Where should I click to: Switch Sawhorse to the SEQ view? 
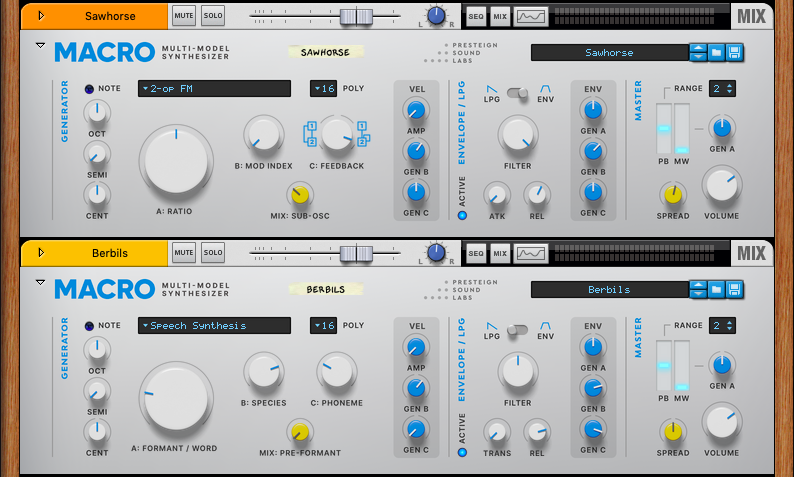coord(475,16)
